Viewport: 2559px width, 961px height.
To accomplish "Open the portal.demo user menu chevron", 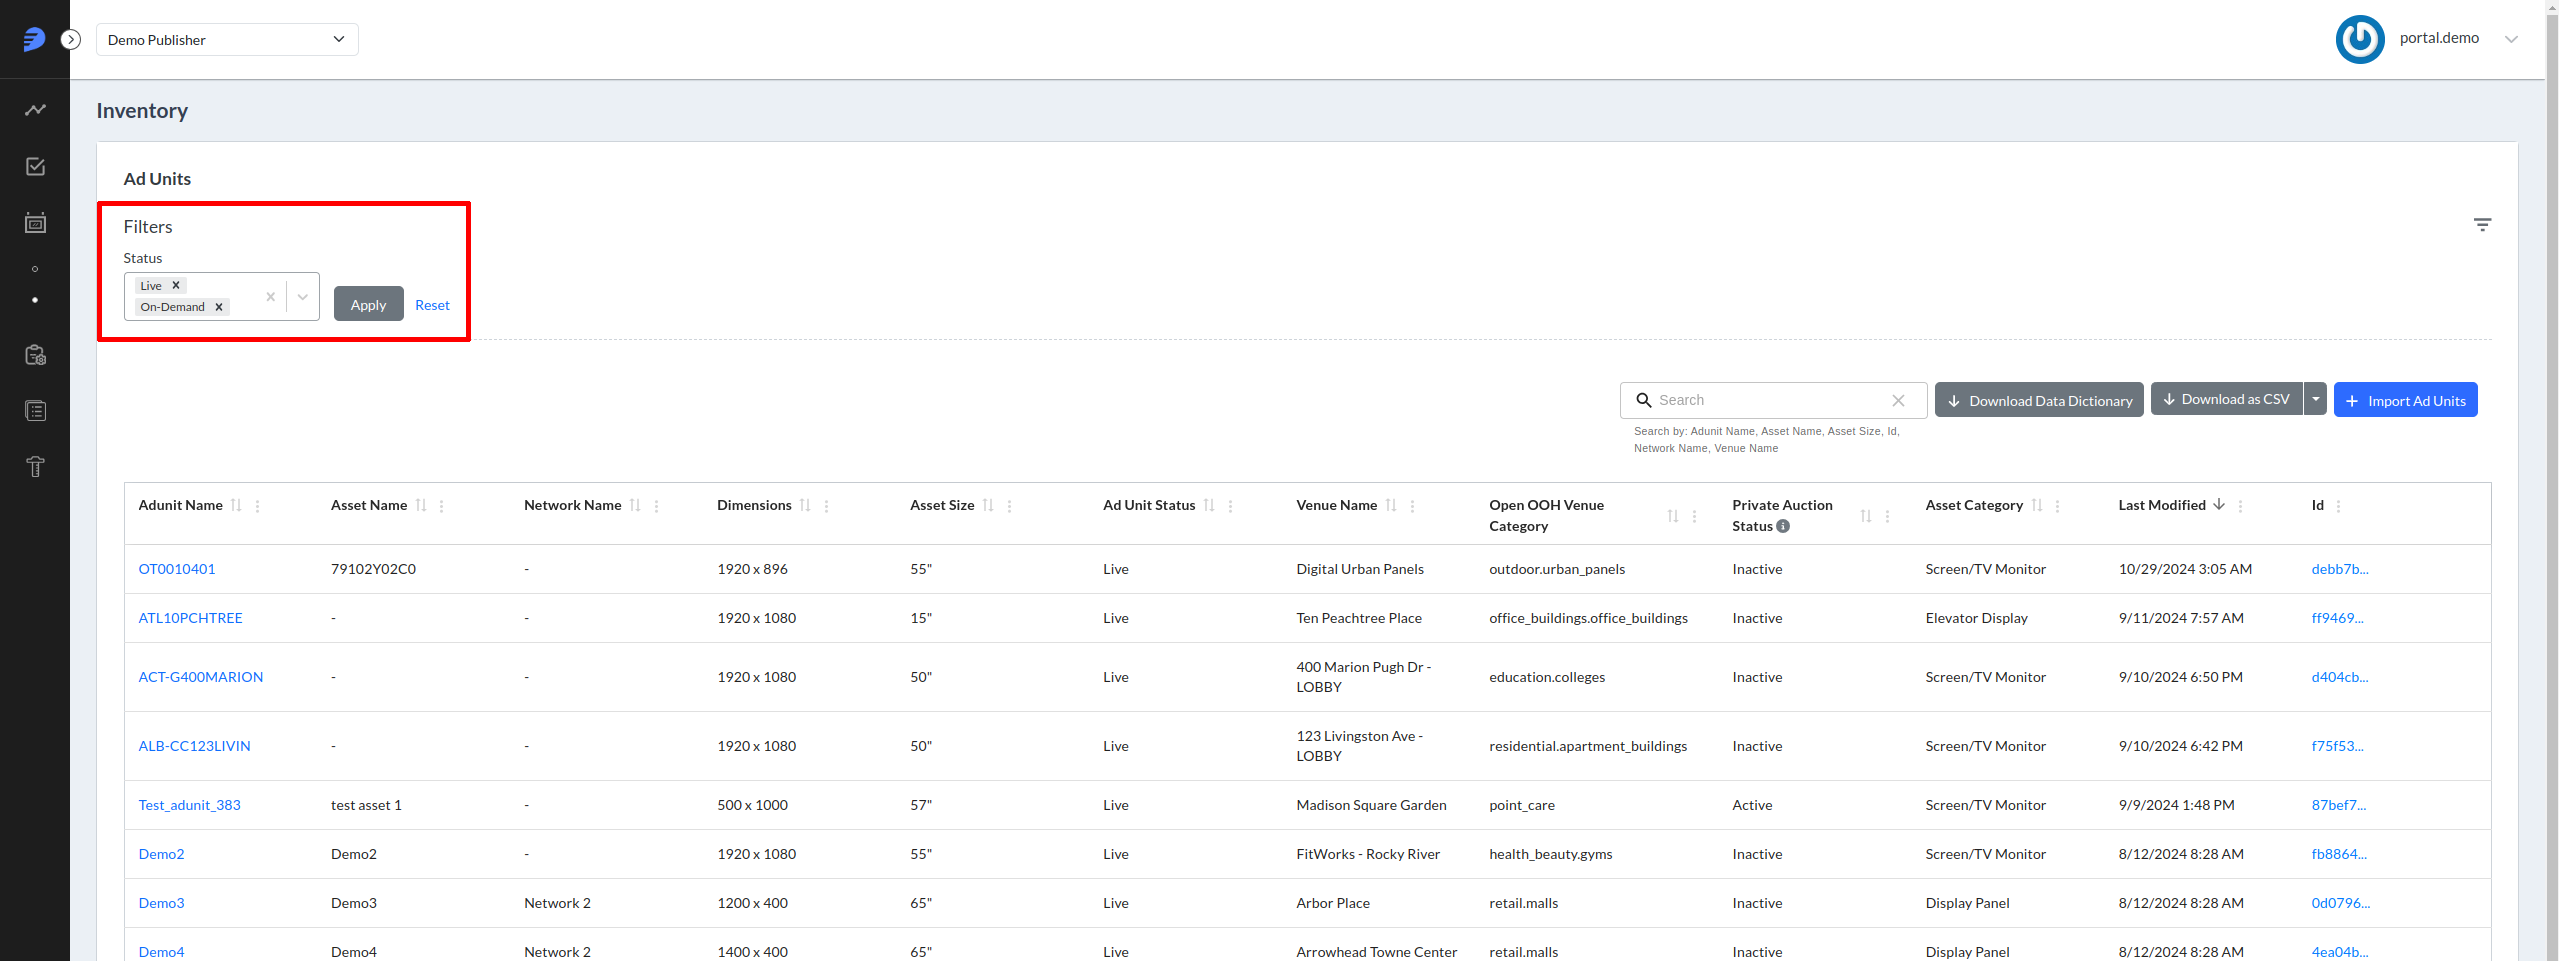I will coord(2511,39).
